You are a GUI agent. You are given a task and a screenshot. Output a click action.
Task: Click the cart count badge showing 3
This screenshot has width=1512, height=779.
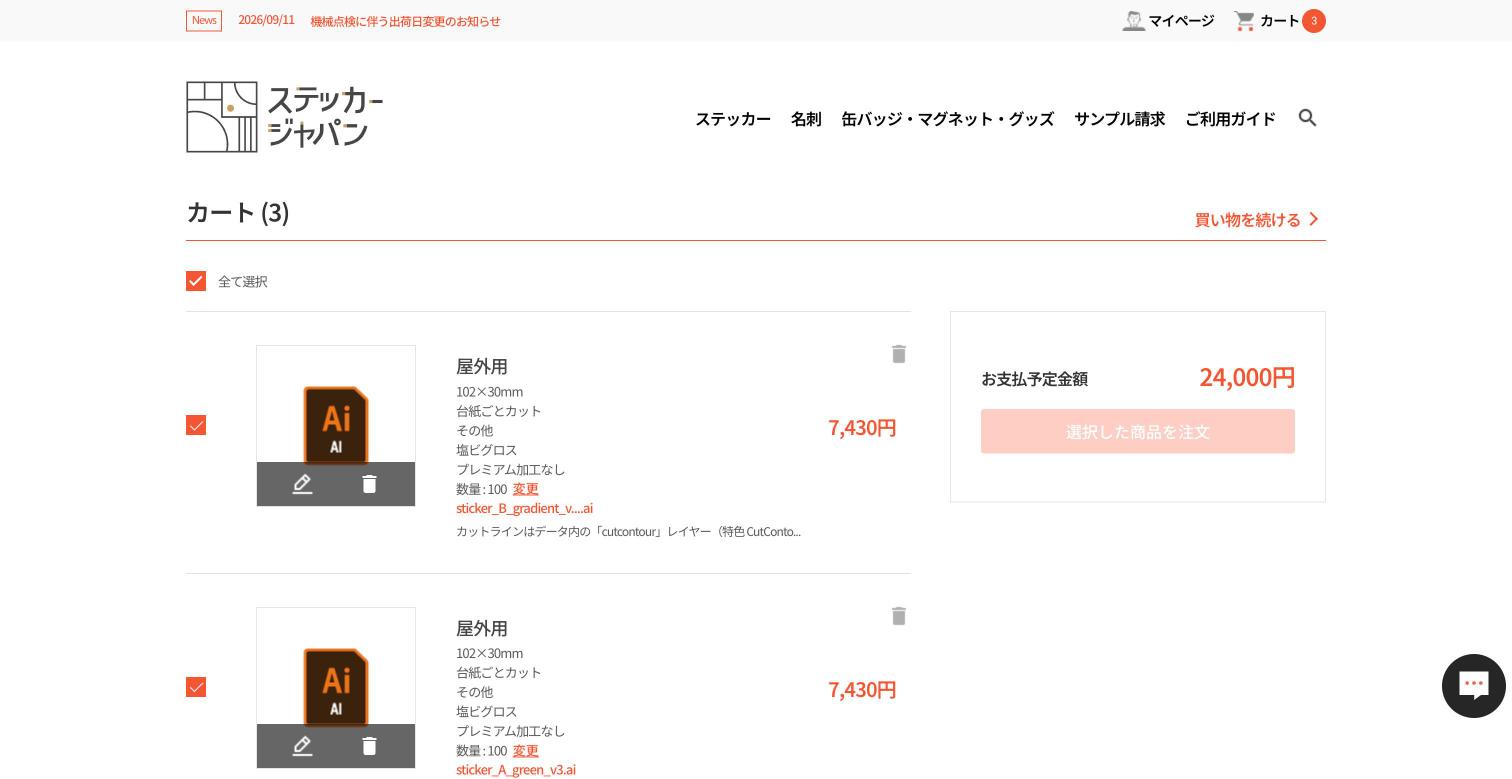[x=1314, y=21]
